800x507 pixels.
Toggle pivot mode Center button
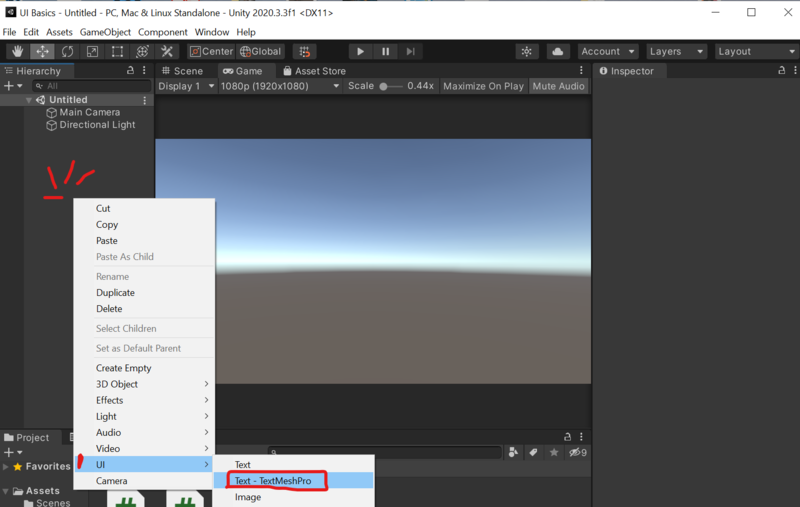coord(211,51)
